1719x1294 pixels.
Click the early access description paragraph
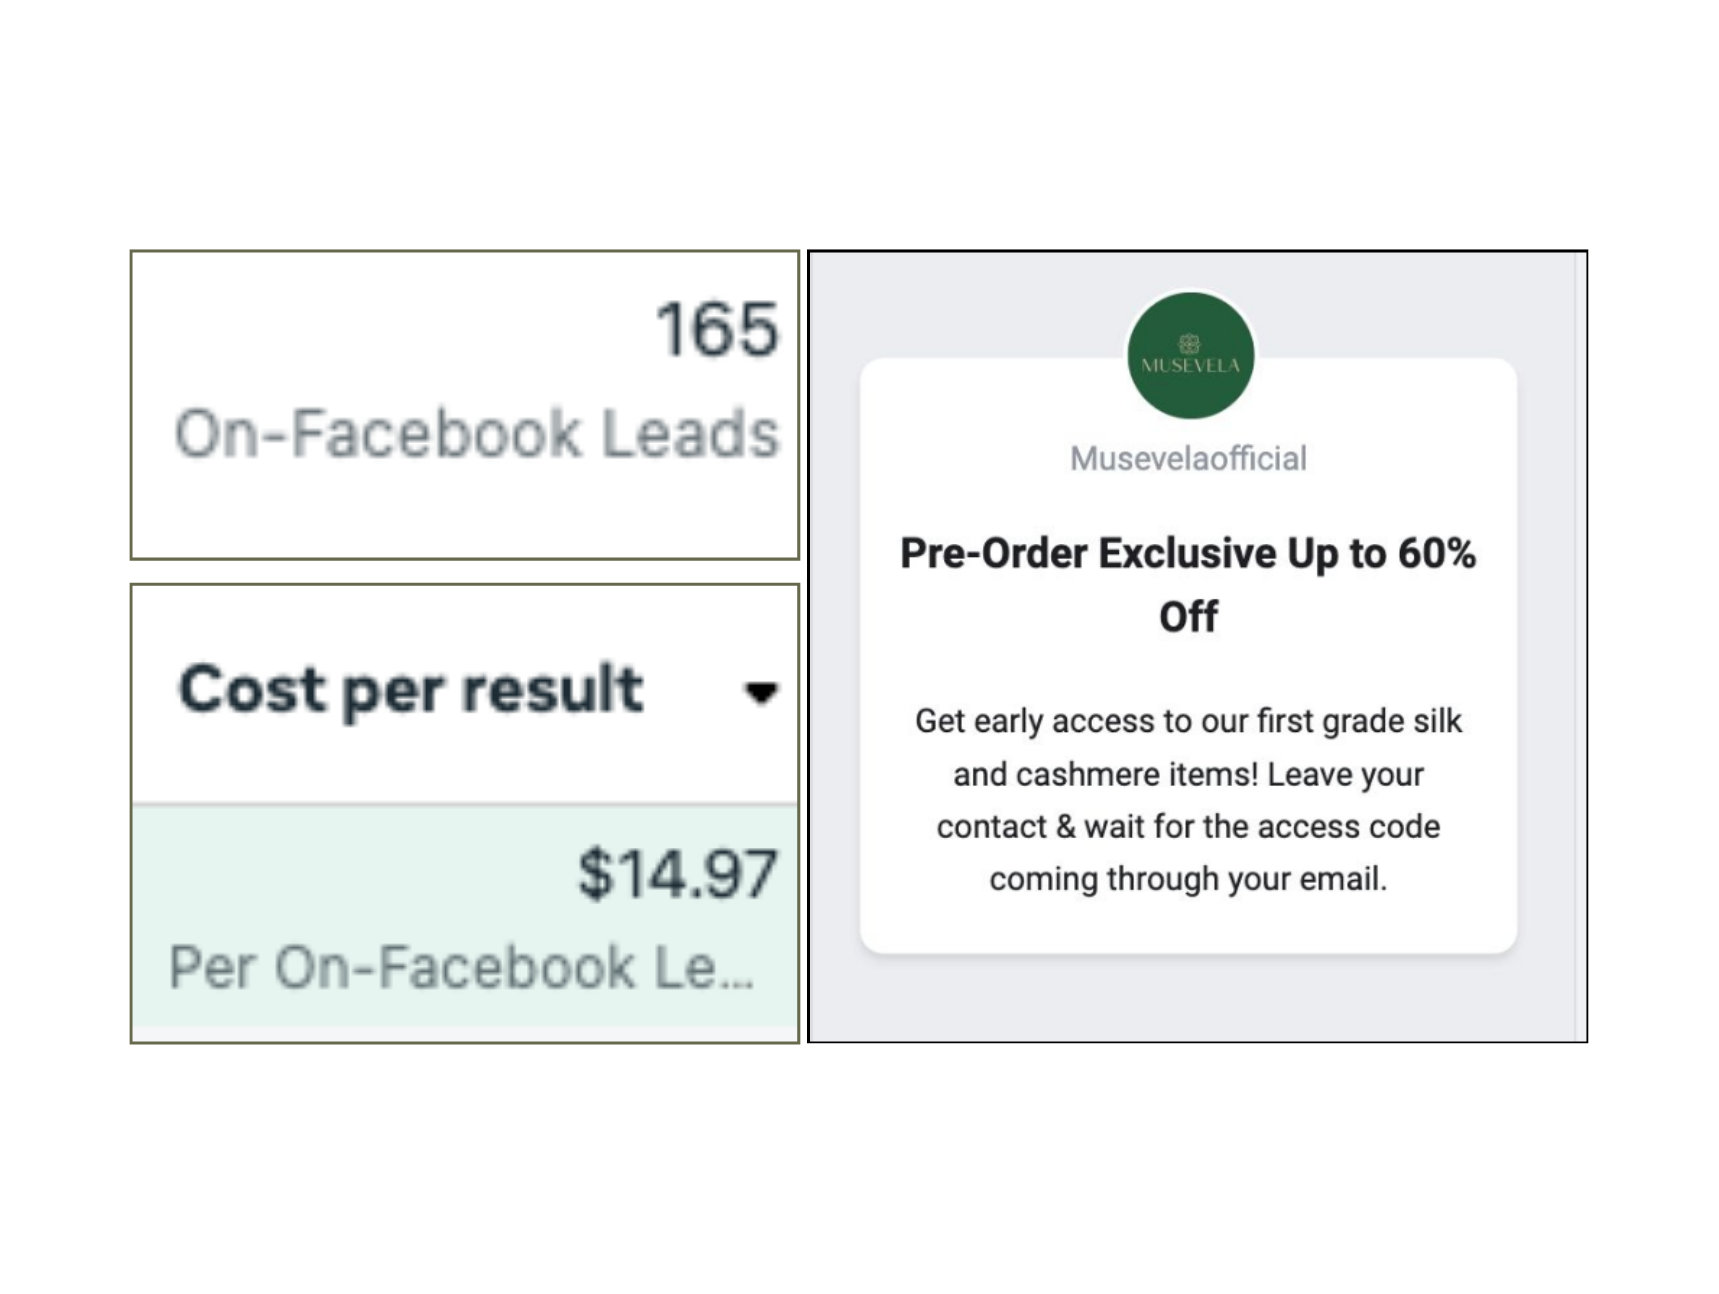pyautogui.click(x=1188, y=800)
